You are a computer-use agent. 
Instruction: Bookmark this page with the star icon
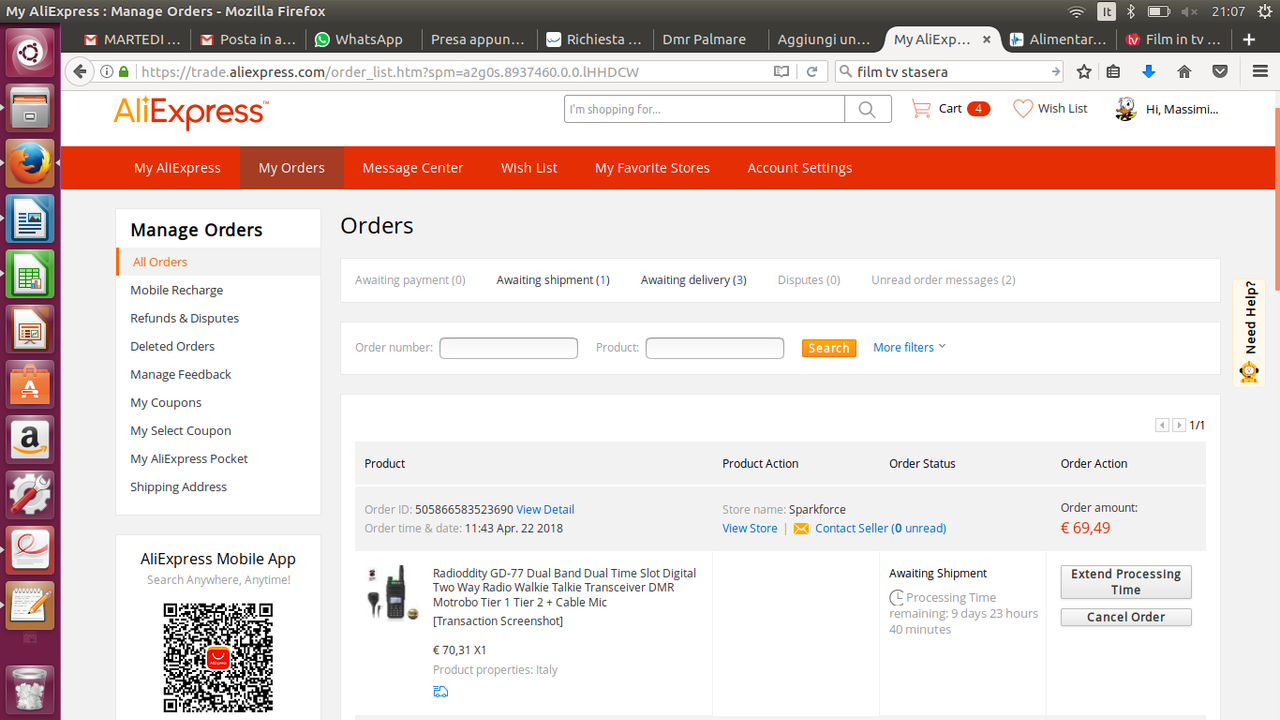[x=1084, y=72]
